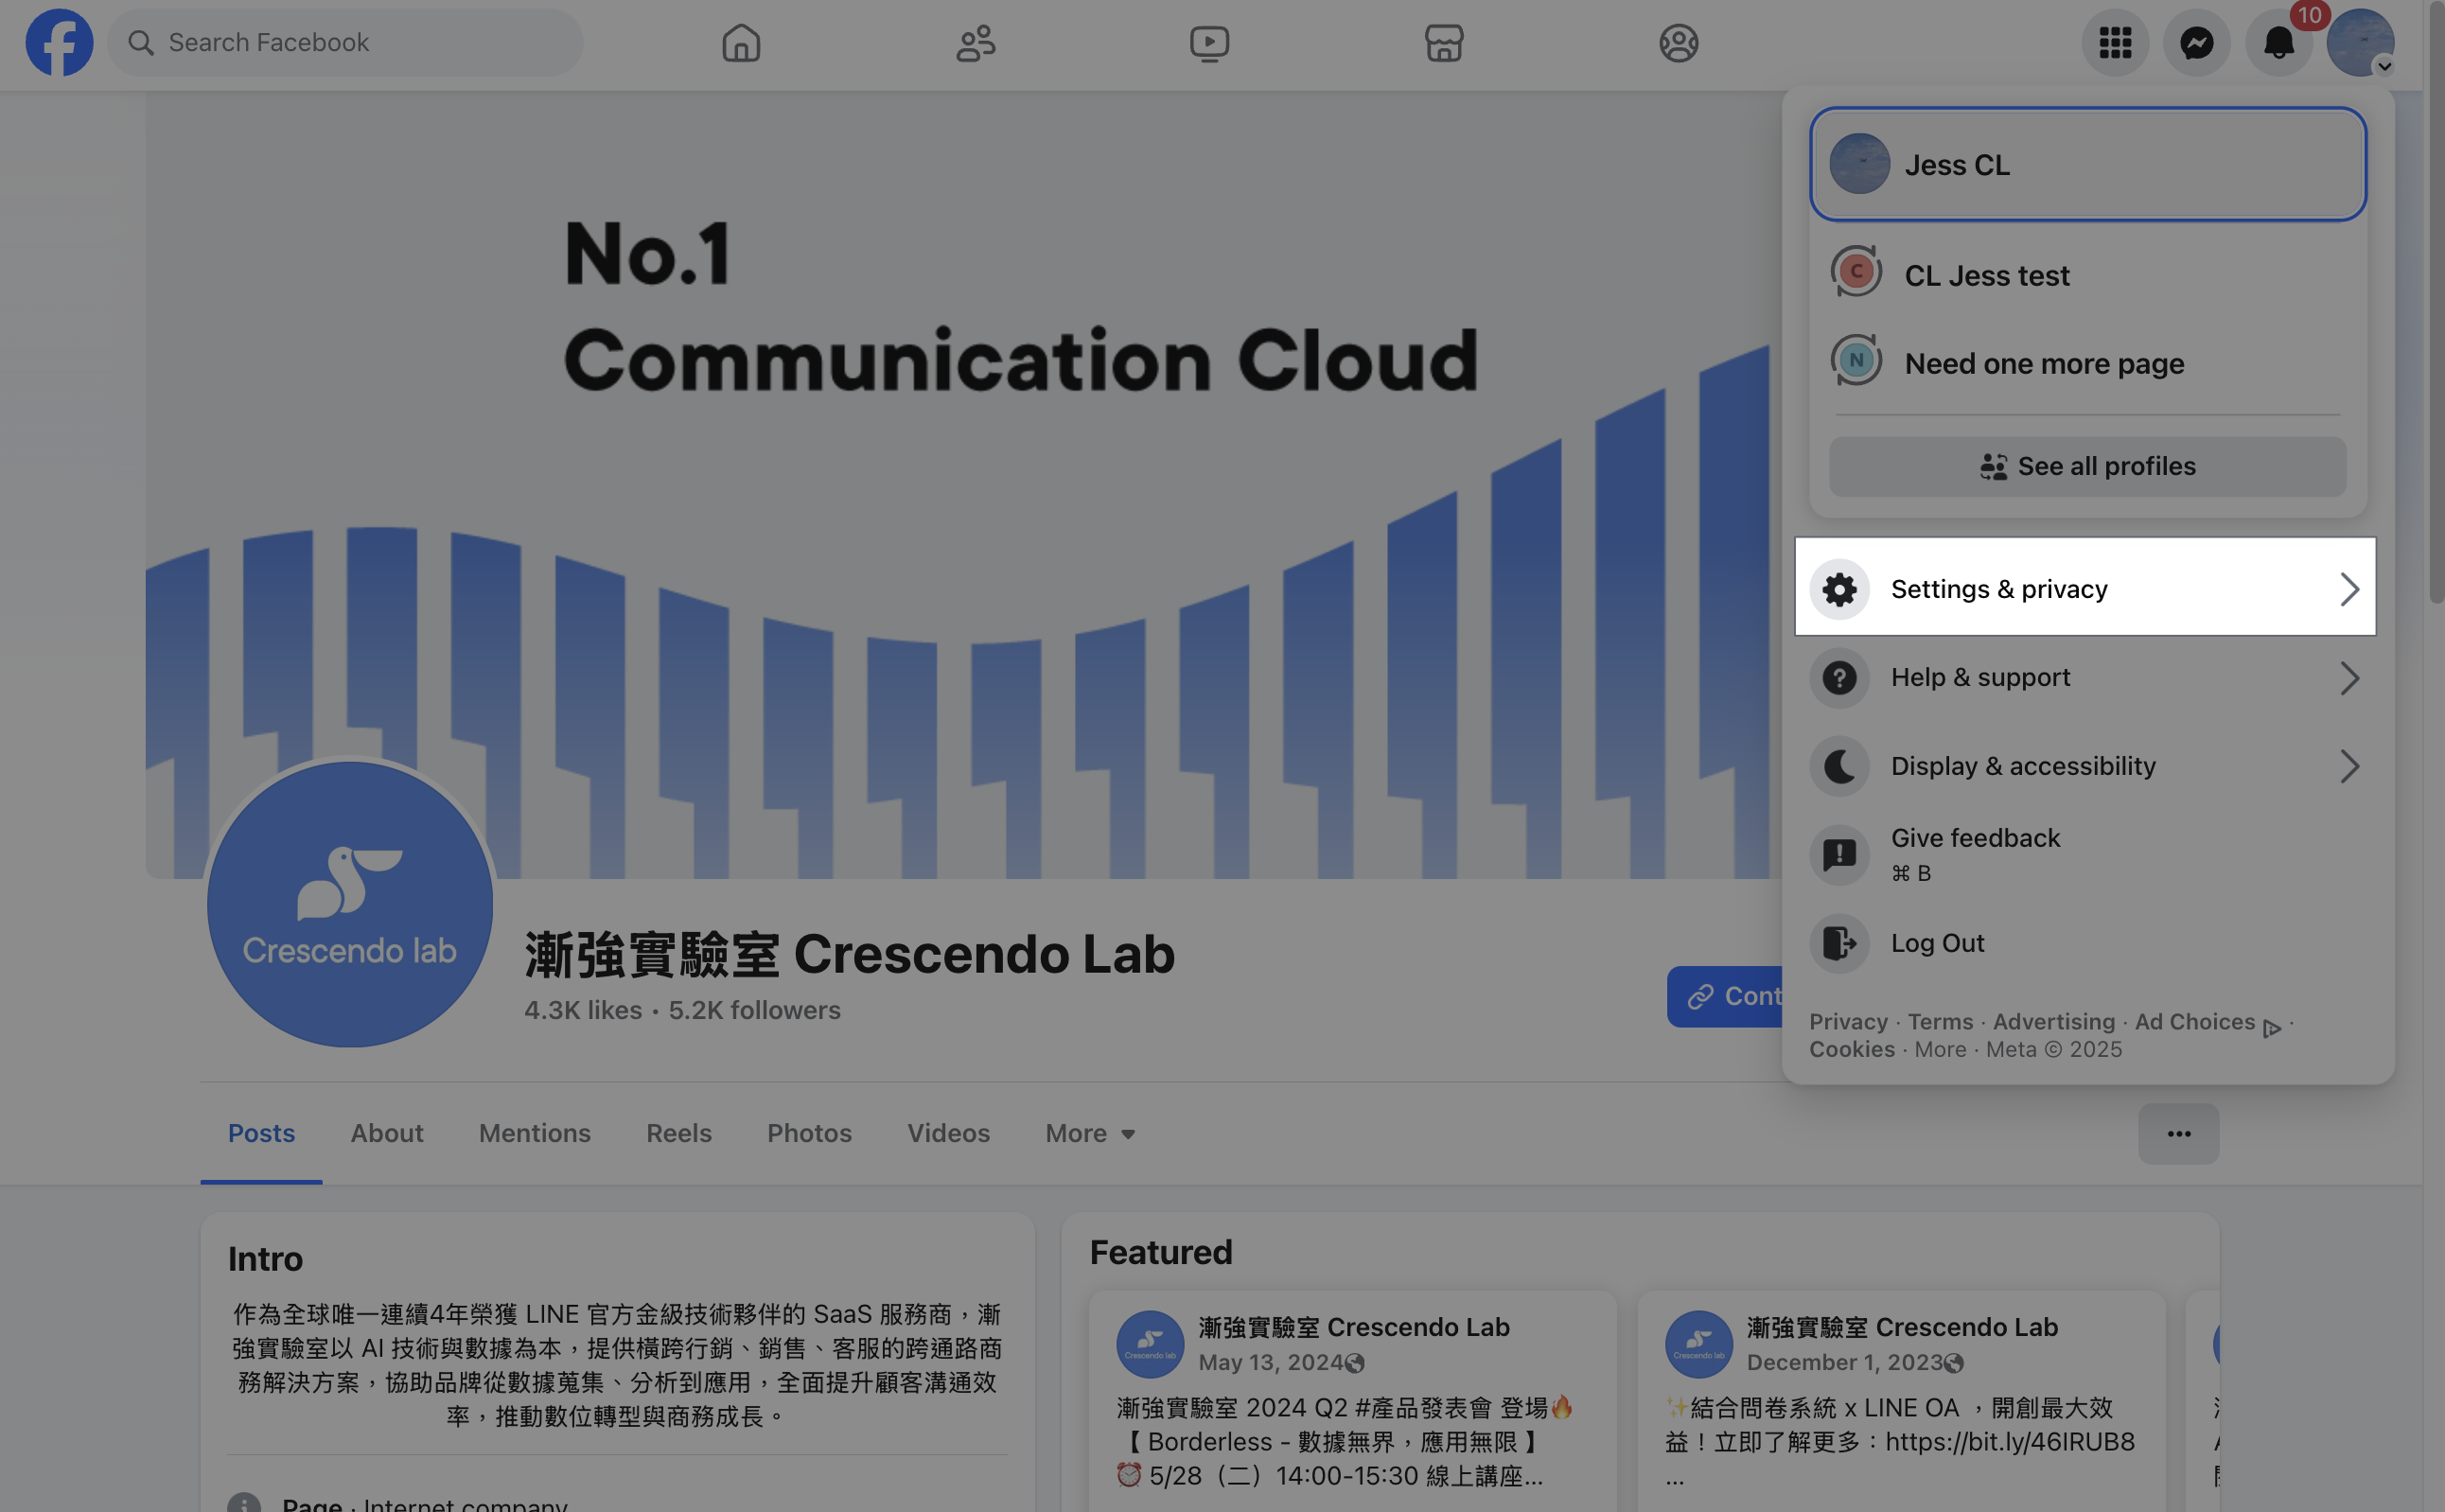Open the May 13, 2024 featured post date
This screenshot has height=1512, width=2445.
point(1270,1362)
